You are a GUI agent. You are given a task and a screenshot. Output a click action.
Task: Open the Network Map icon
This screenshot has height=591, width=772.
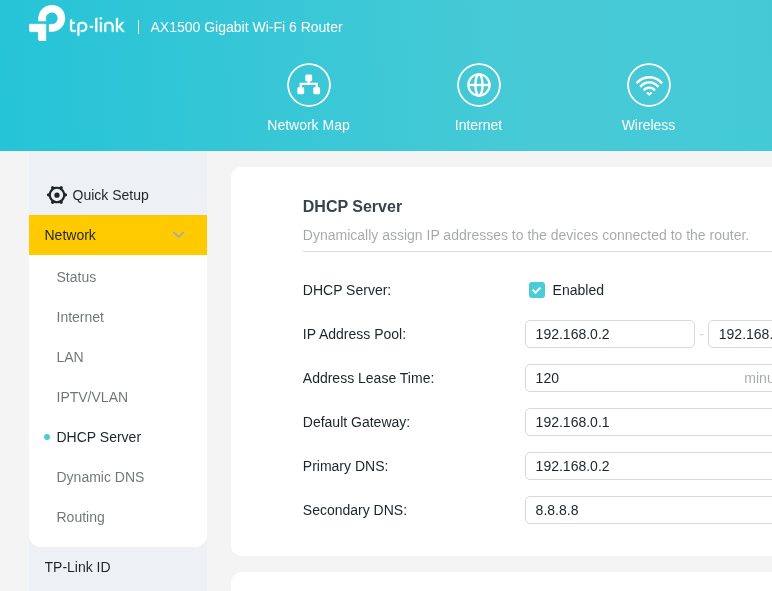[308, 85]
